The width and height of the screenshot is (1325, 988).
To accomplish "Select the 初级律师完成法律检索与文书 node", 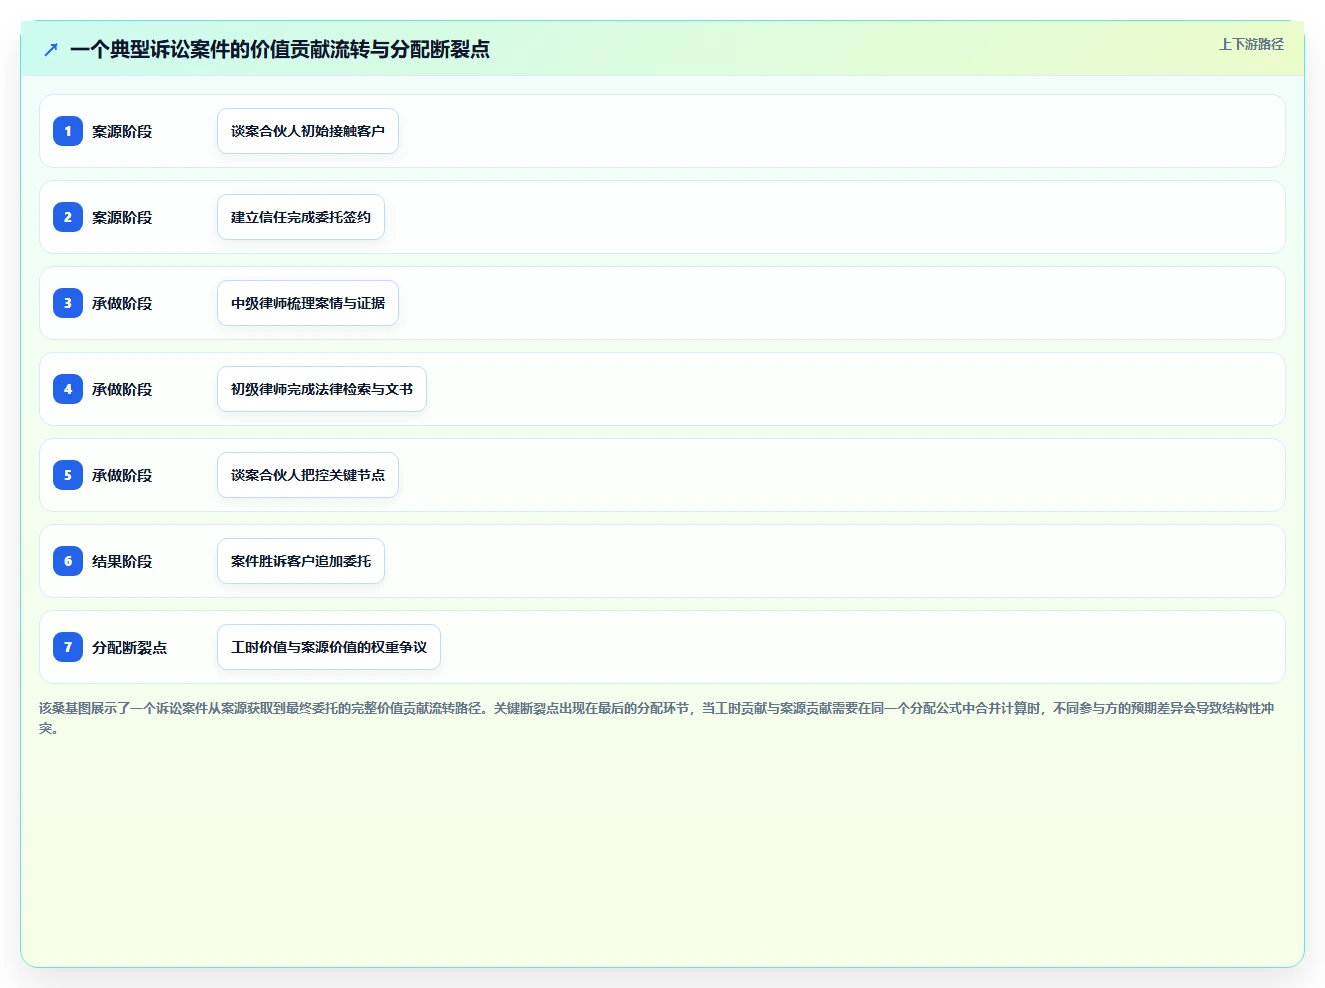I will (x=322, y=389).
